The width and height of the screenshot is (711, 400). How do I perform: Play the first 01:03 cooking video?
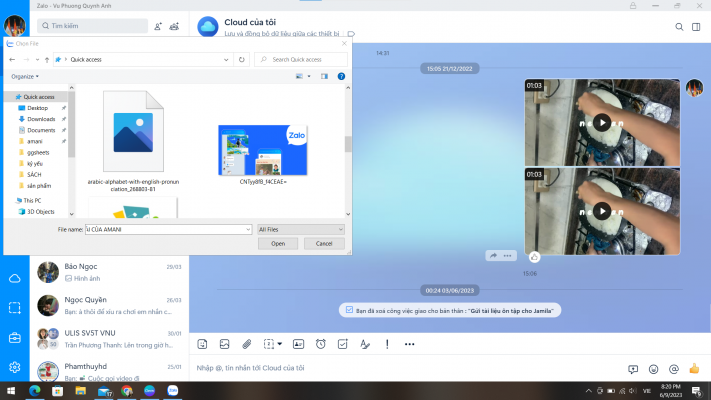pyautogui.click(x=602, y=122)
